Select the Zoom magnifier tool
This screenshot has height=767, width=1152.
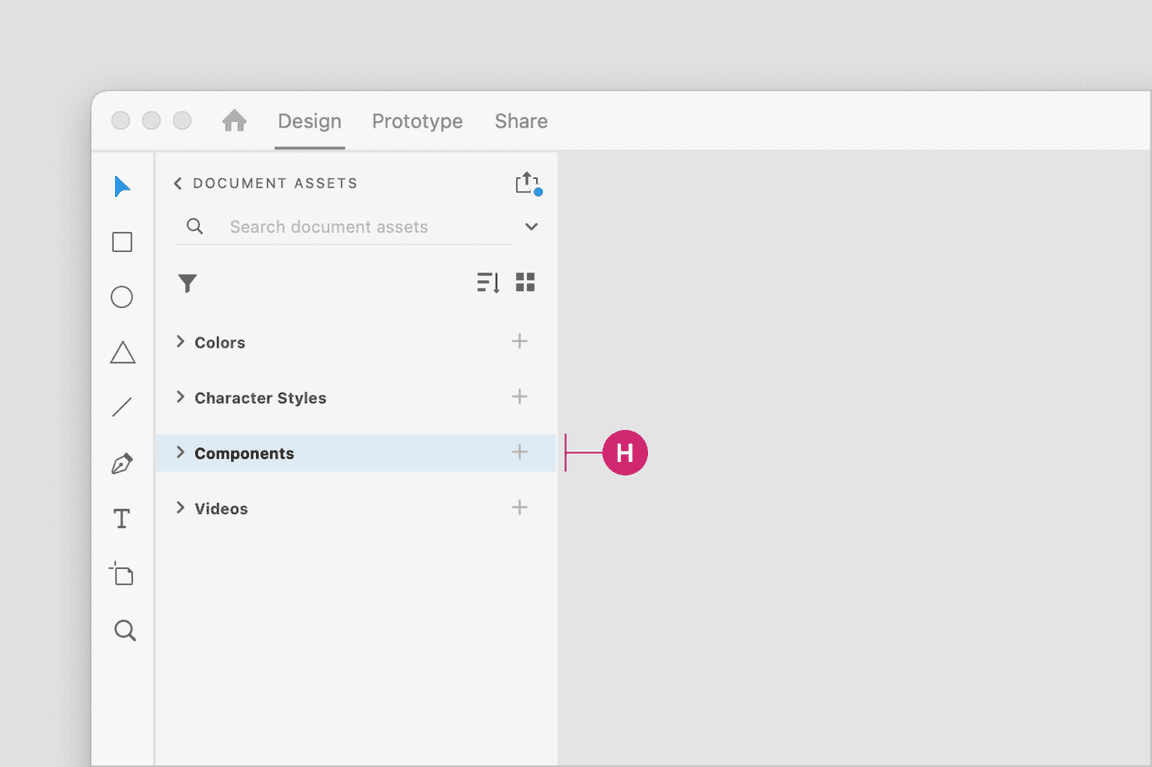[124, 631]
